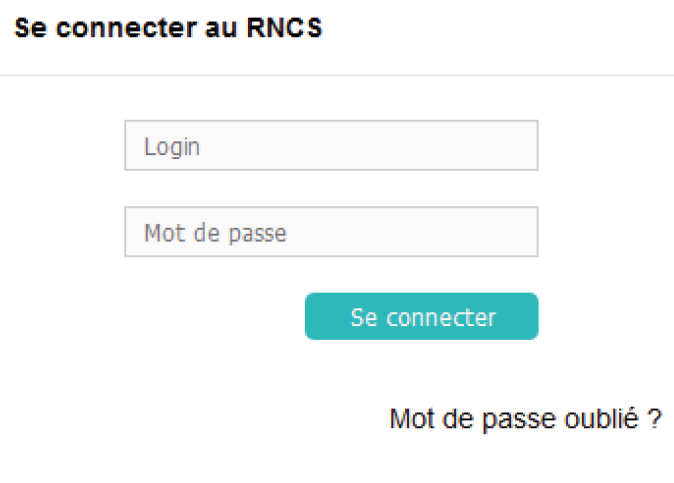Click inside the field labeled Login
The width and height of the screenshot is (674, 483).
331,146
